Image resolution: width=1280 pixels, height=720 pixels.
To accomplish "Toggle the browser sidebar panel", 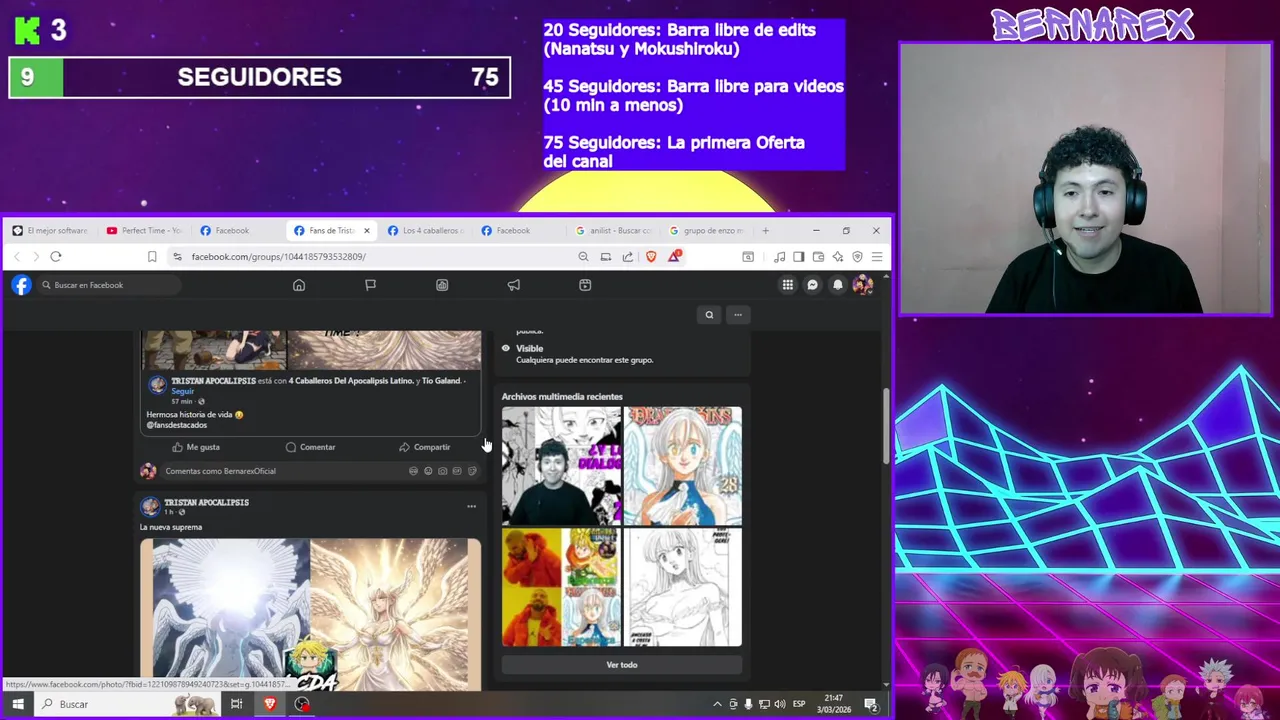I will click(798, 257).
